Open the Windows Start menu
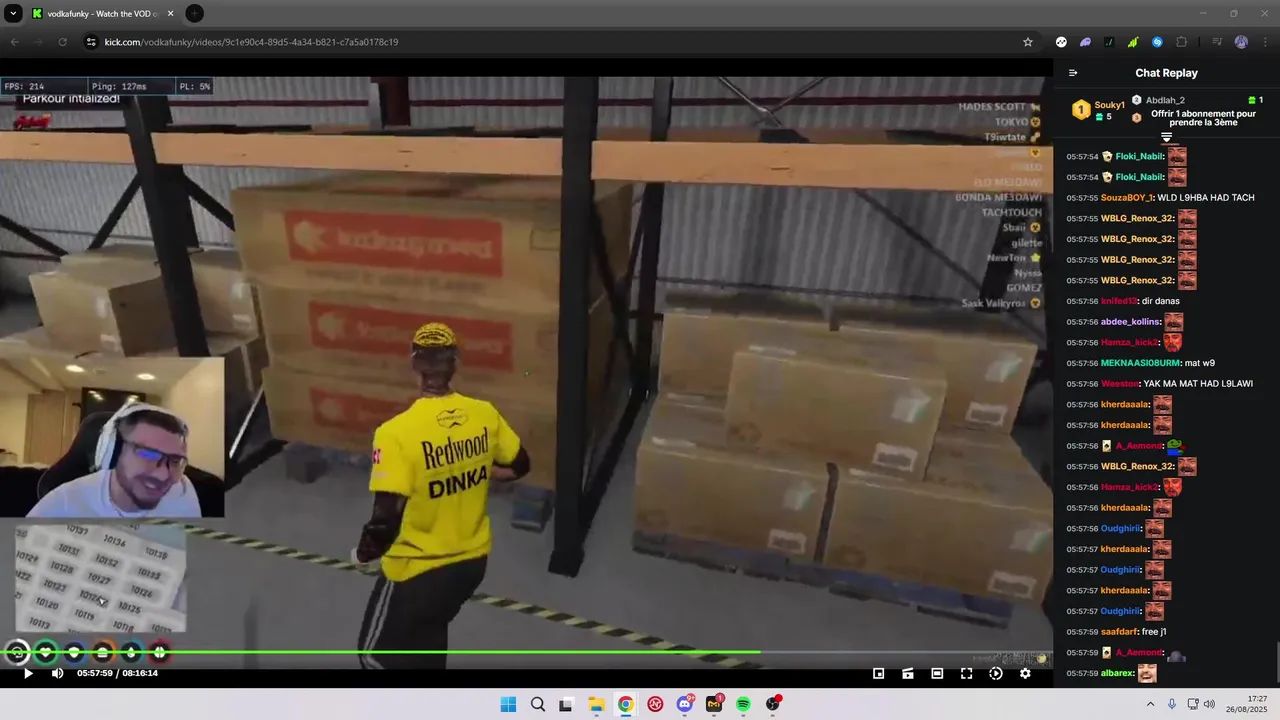 (508, 704)
